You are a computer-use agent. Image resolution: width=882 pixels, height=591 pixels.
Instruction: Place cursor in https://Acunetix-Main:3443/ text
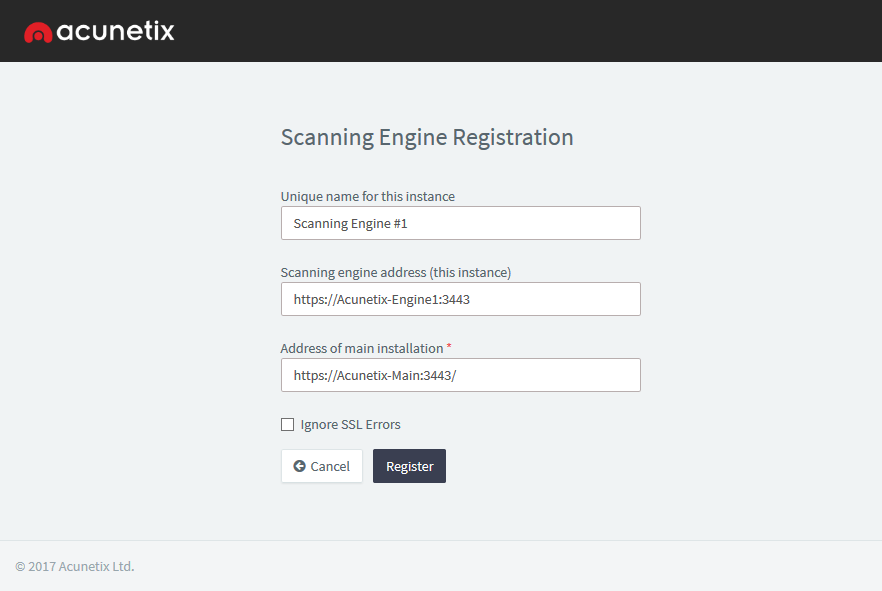pyautogui.click(x=375, y=376)
